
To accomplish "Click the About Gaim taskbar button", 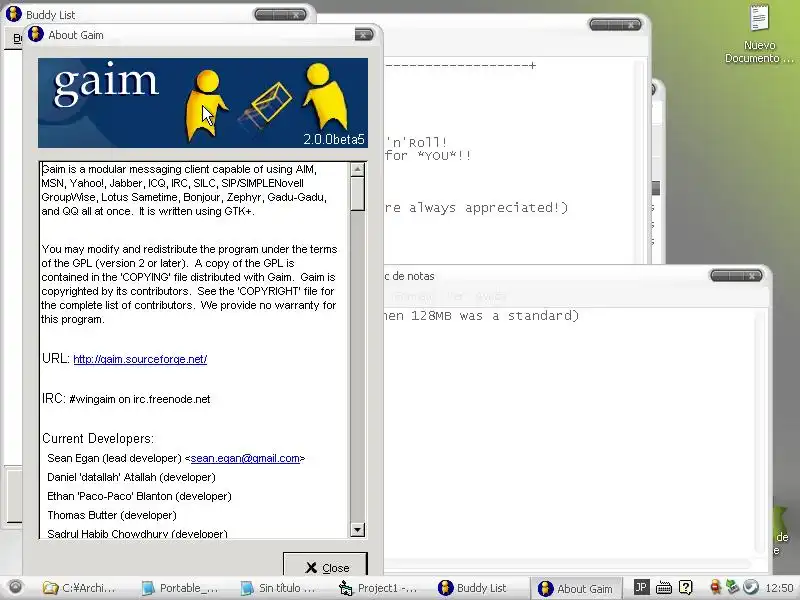I will pyautogui.click(x=576, y=588).
